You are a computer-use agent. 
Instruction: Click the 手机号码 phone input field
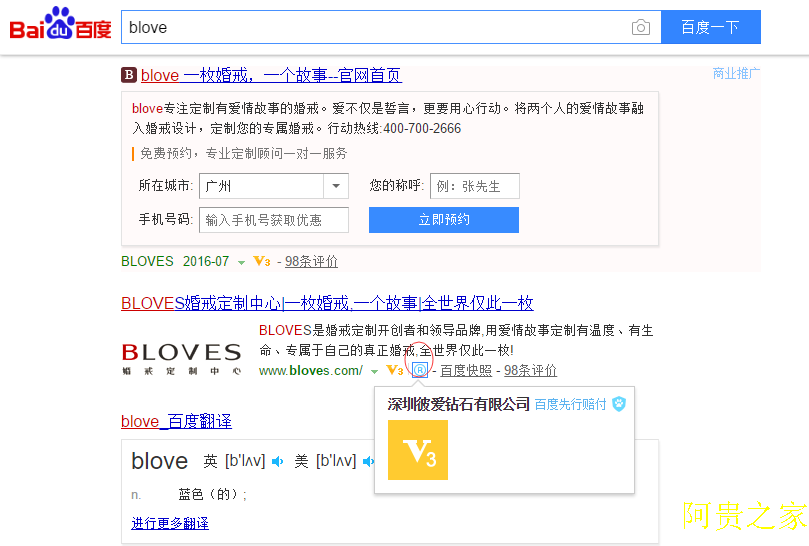click(274, 220)
